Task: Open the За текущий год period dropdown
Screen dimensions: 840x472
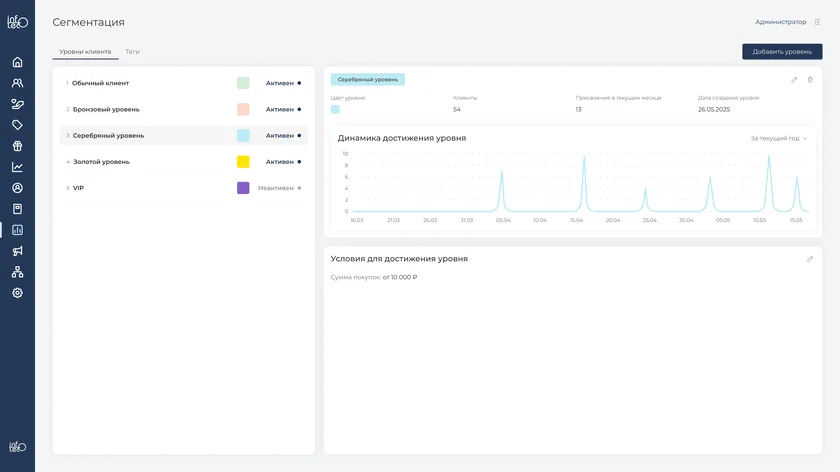Action: click(x=778, y=138)
